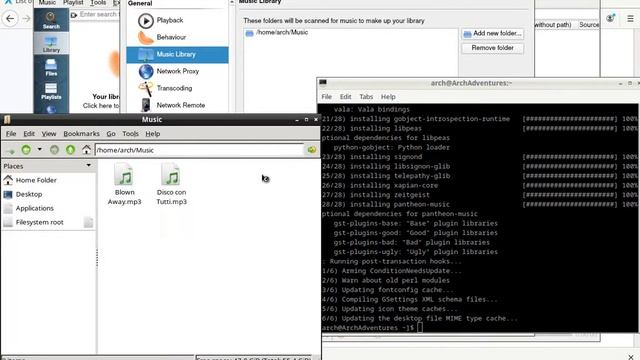Open the View menu in file manager
640x360 pixels.
[x=49, y=133]
